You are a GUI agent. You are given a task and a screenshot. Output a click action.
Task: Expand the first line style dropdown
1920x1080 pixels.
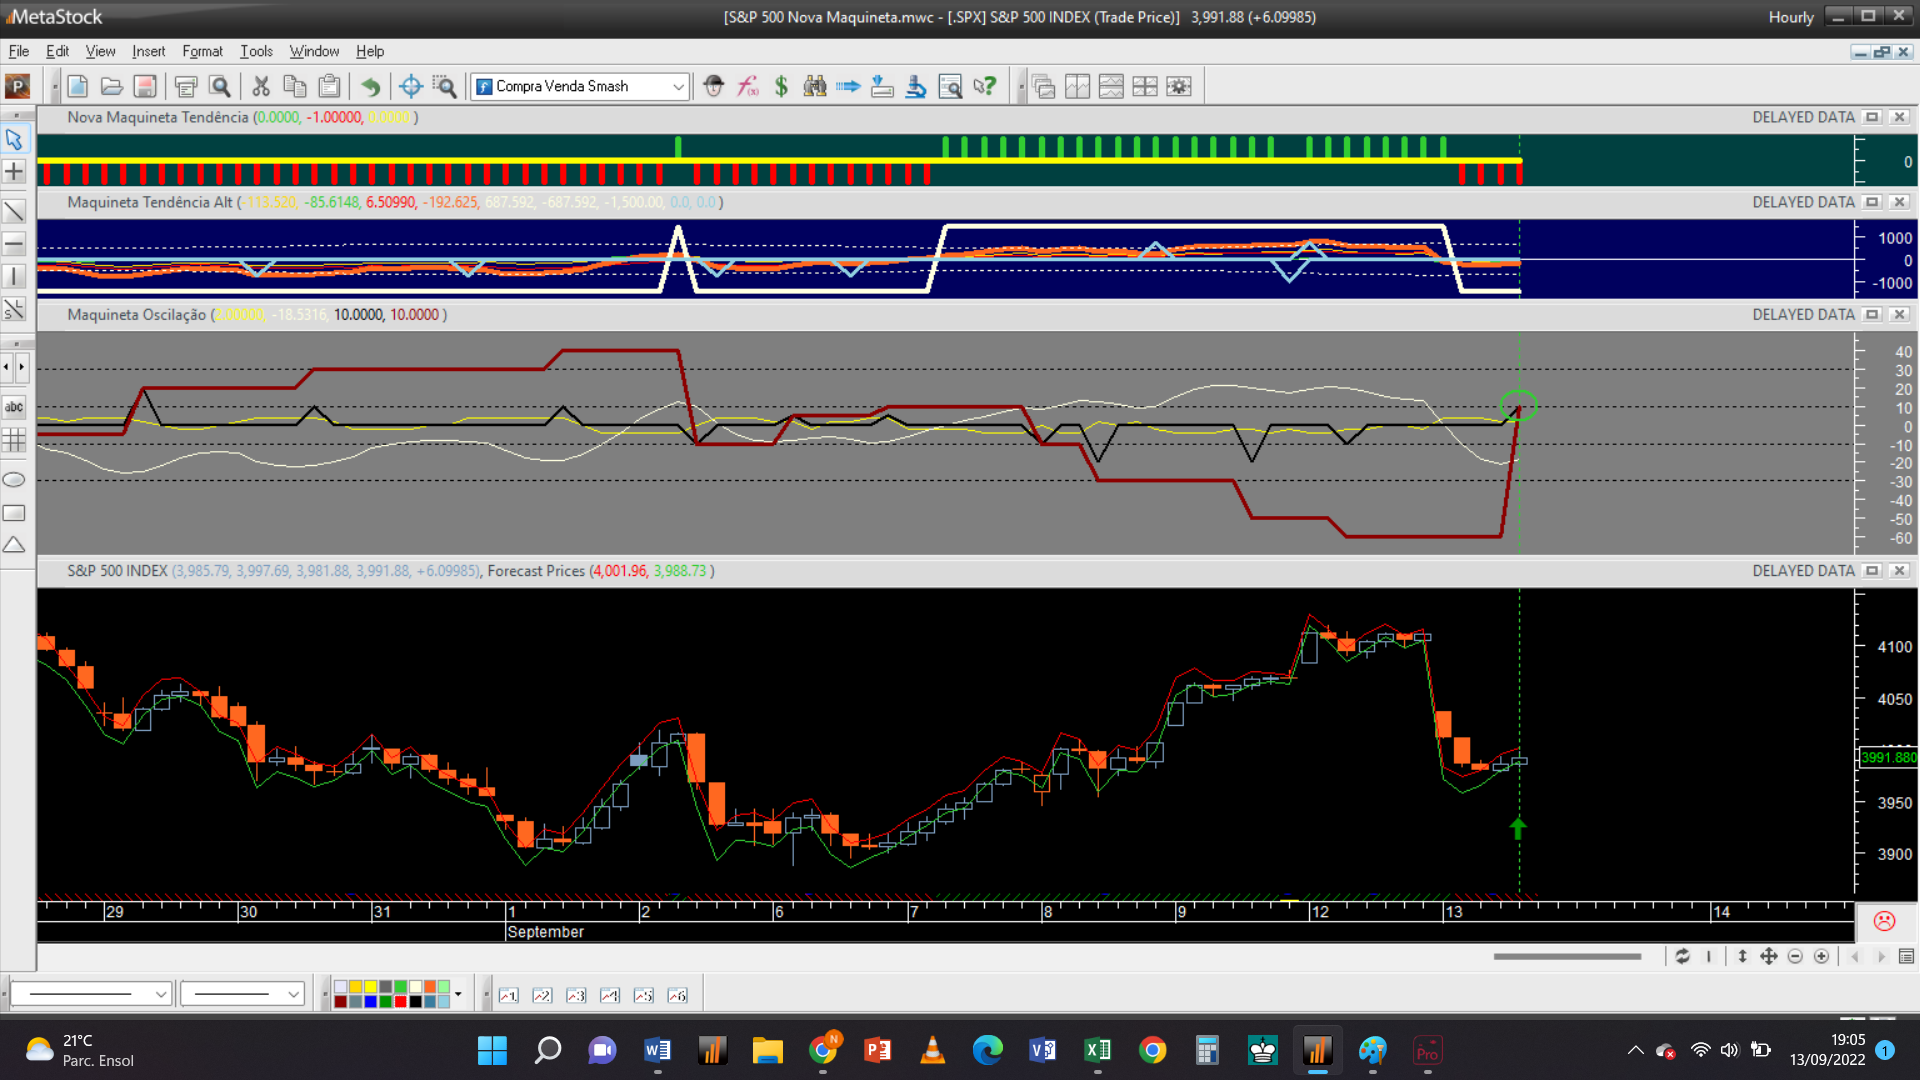pyautogui.click(x=160, y=994)
